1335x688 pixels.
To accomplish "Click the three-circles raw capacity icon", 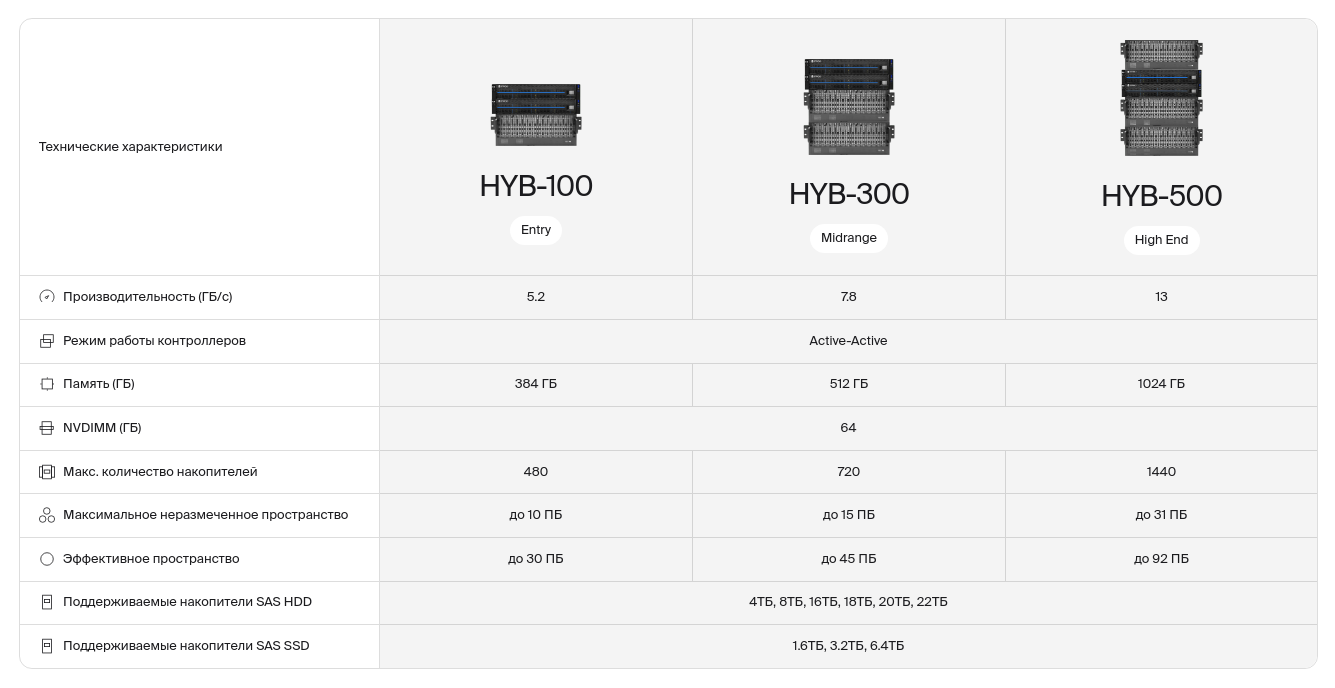I will [47, 515].
